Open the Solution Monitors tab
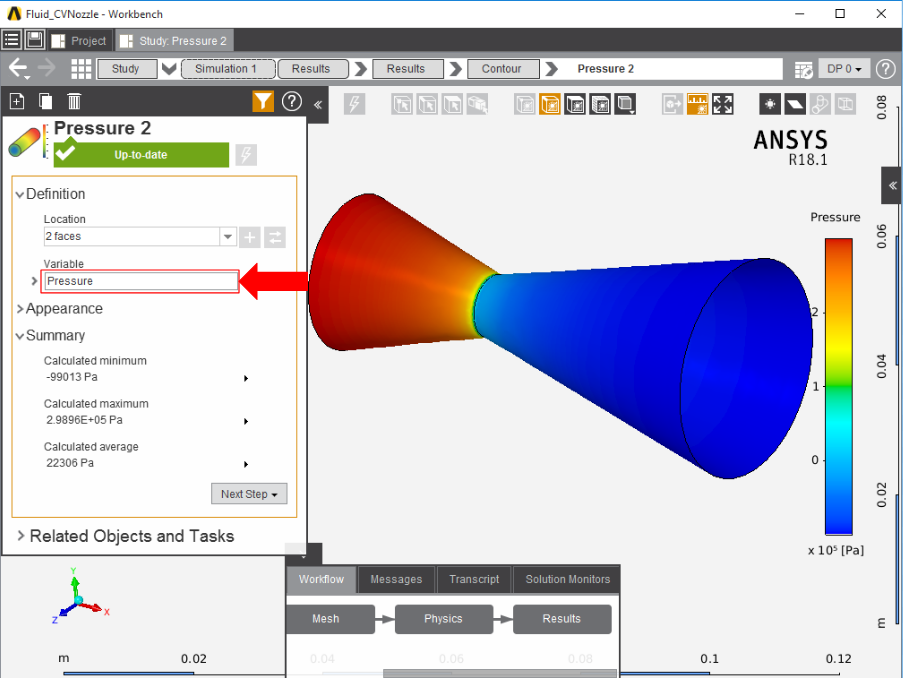The image size is (903, 678). pos(567,579)
